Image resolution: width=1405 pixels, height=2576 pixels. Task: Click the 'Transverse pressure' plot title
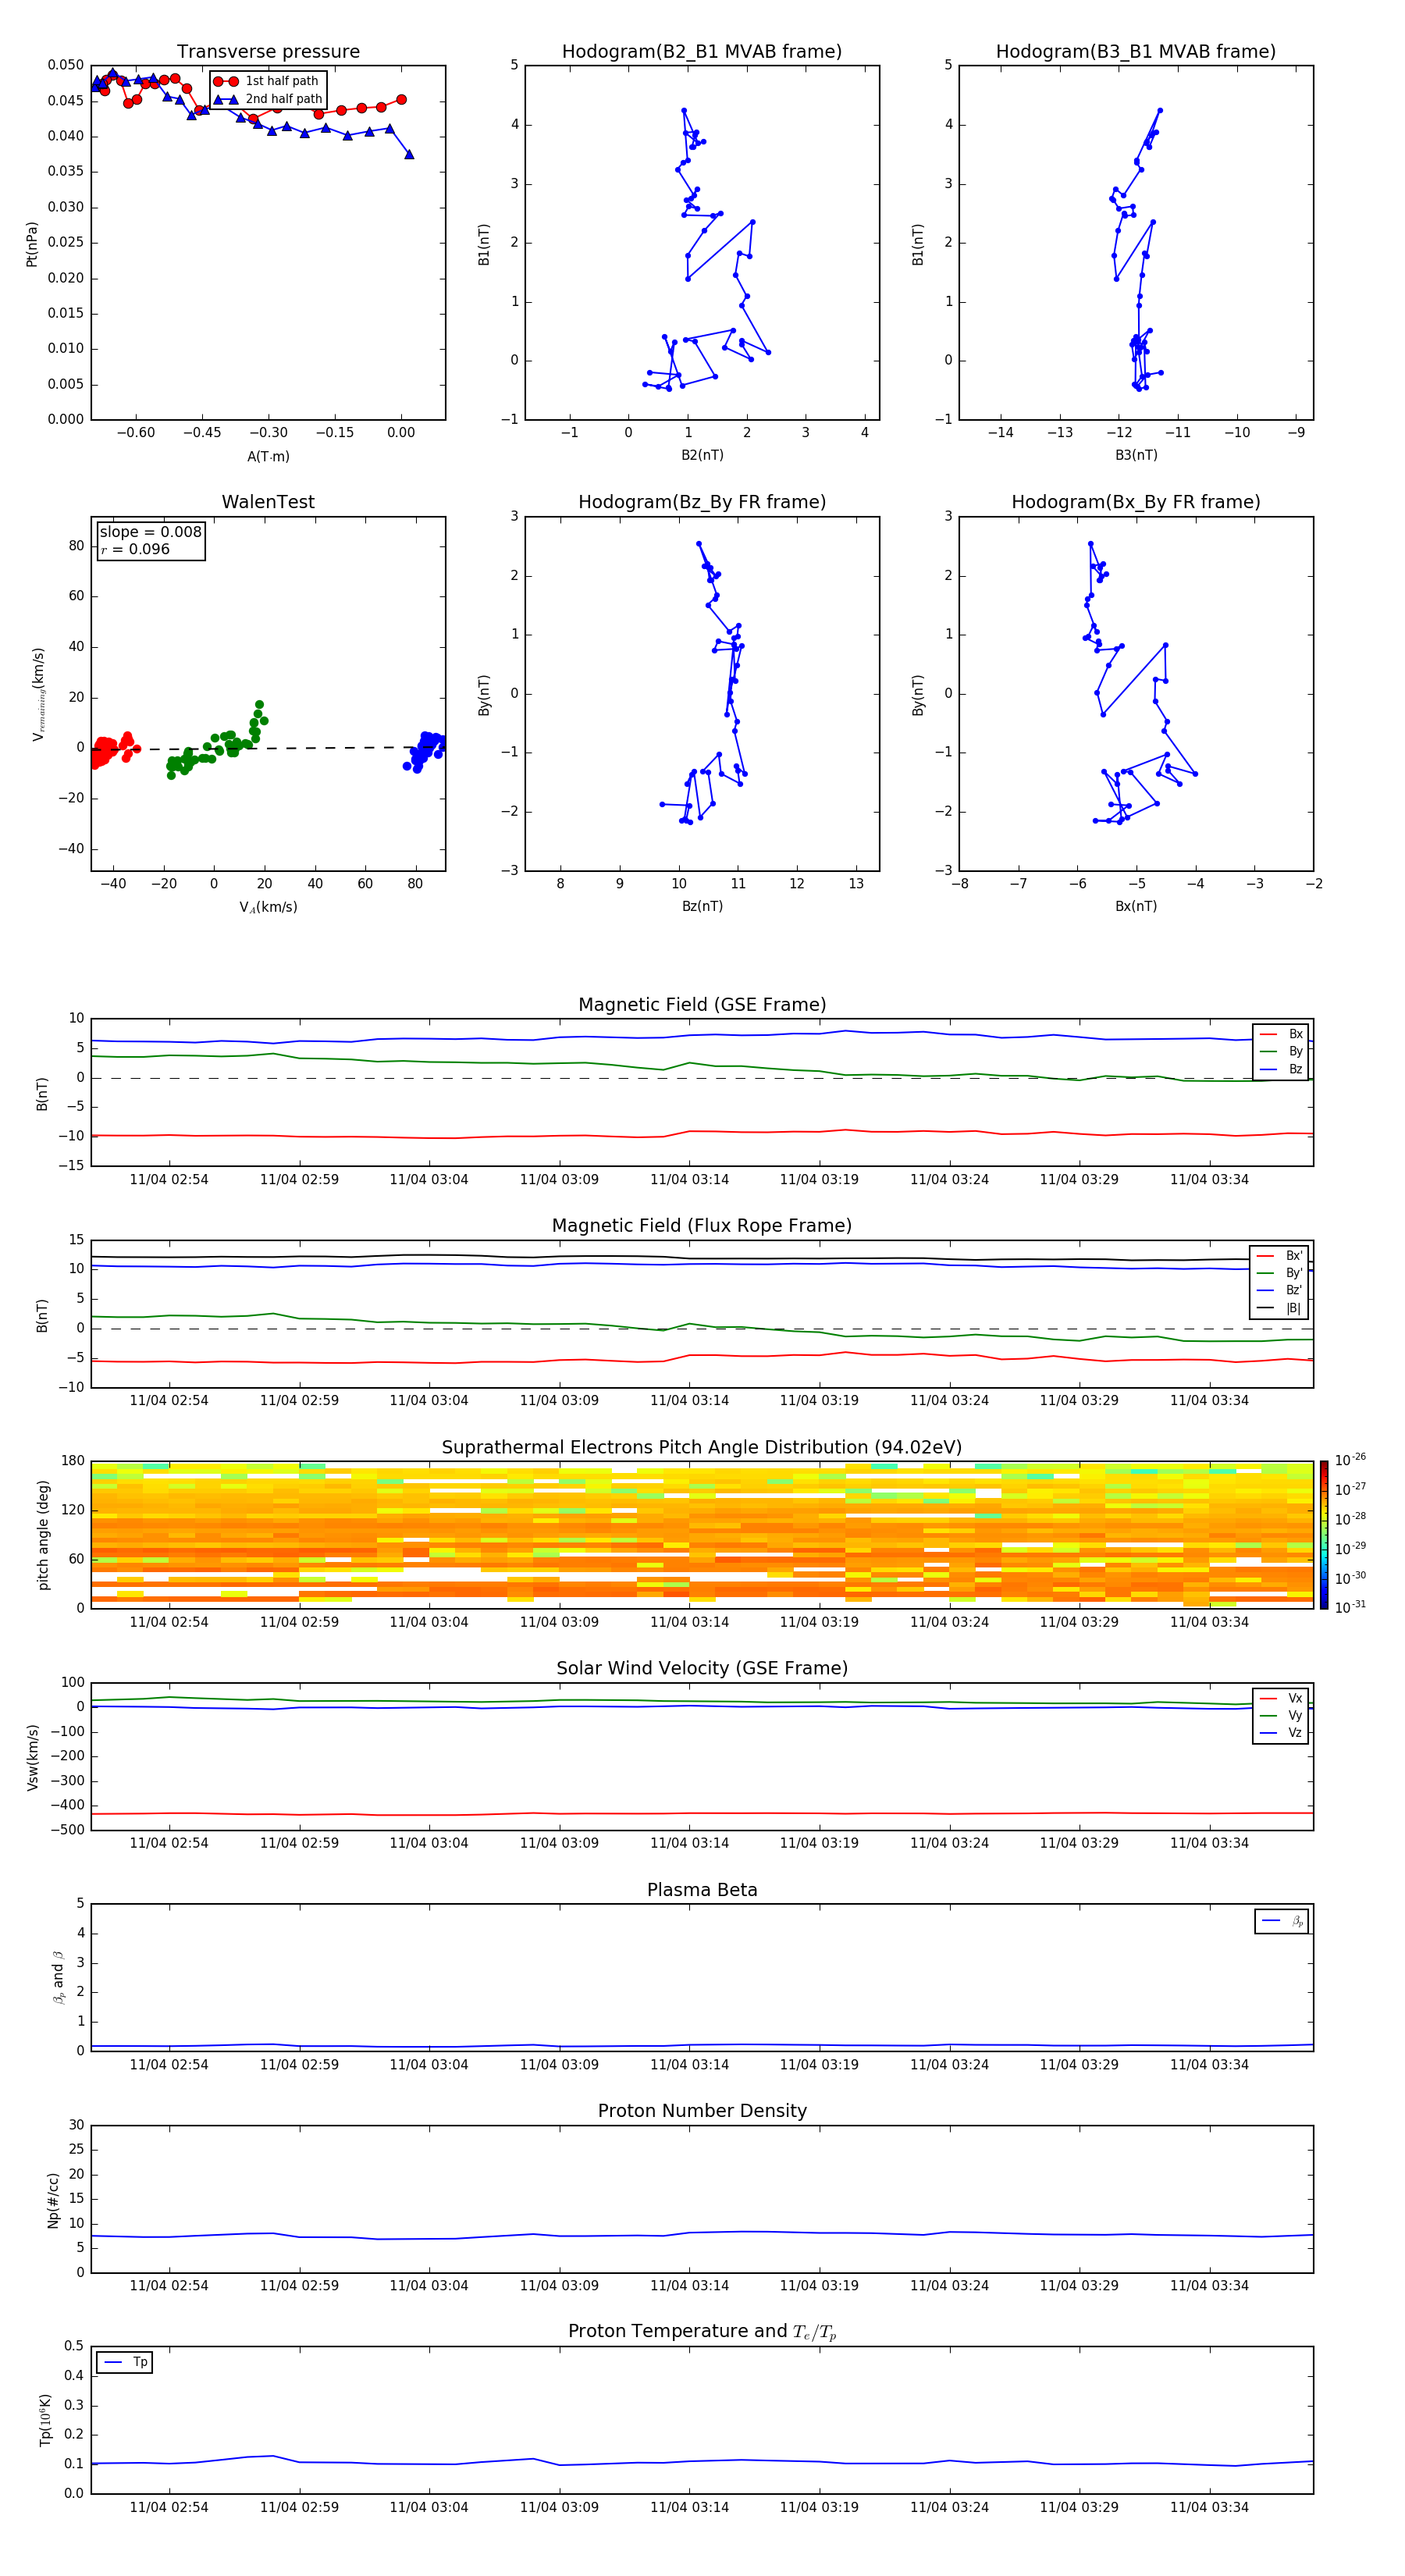pyautogui.click(x=268, y=51)
